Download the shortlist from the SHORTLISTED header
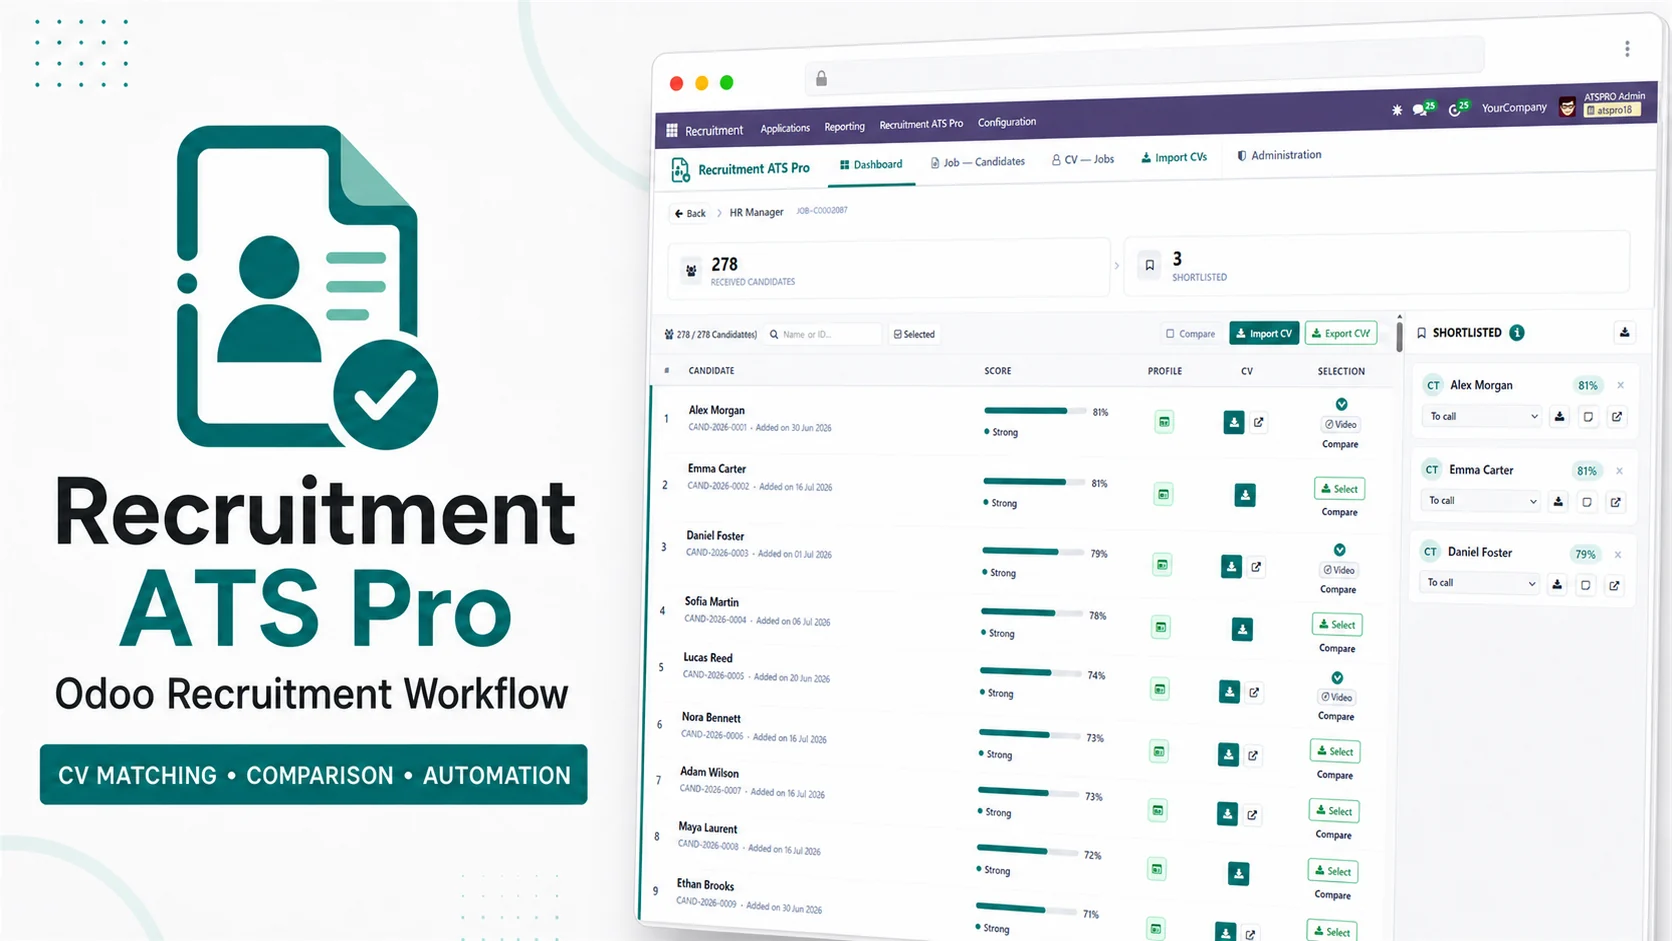 point(1625,332)
